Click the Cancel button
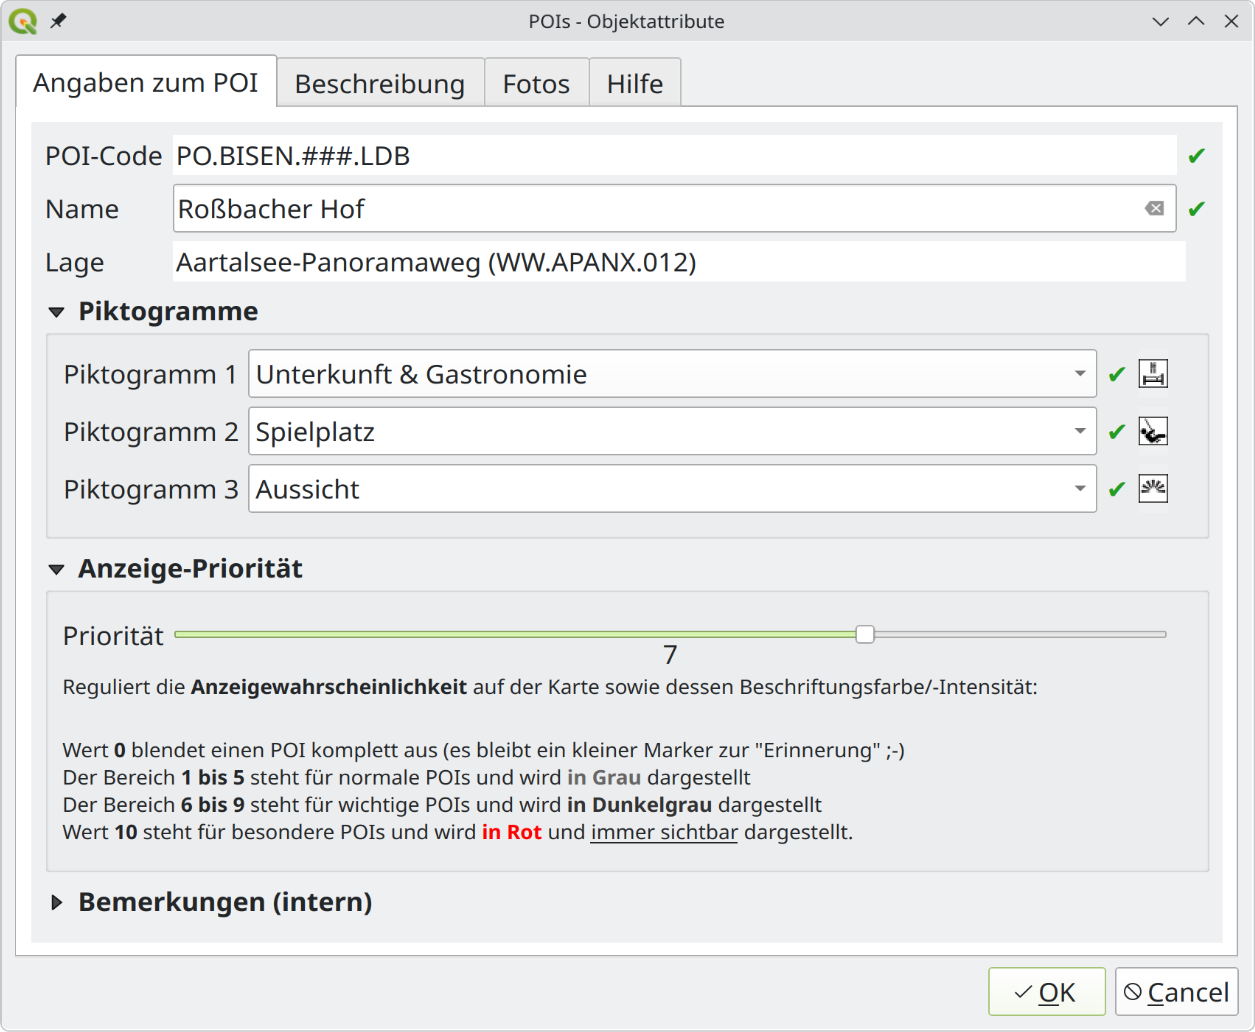This screenshot has height=1032, width=1255. (1177, 992)
